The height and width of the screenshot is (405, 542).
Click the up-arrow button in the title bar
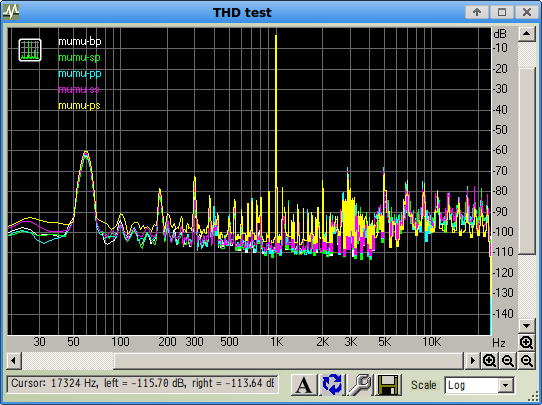[x=477, y=12]
